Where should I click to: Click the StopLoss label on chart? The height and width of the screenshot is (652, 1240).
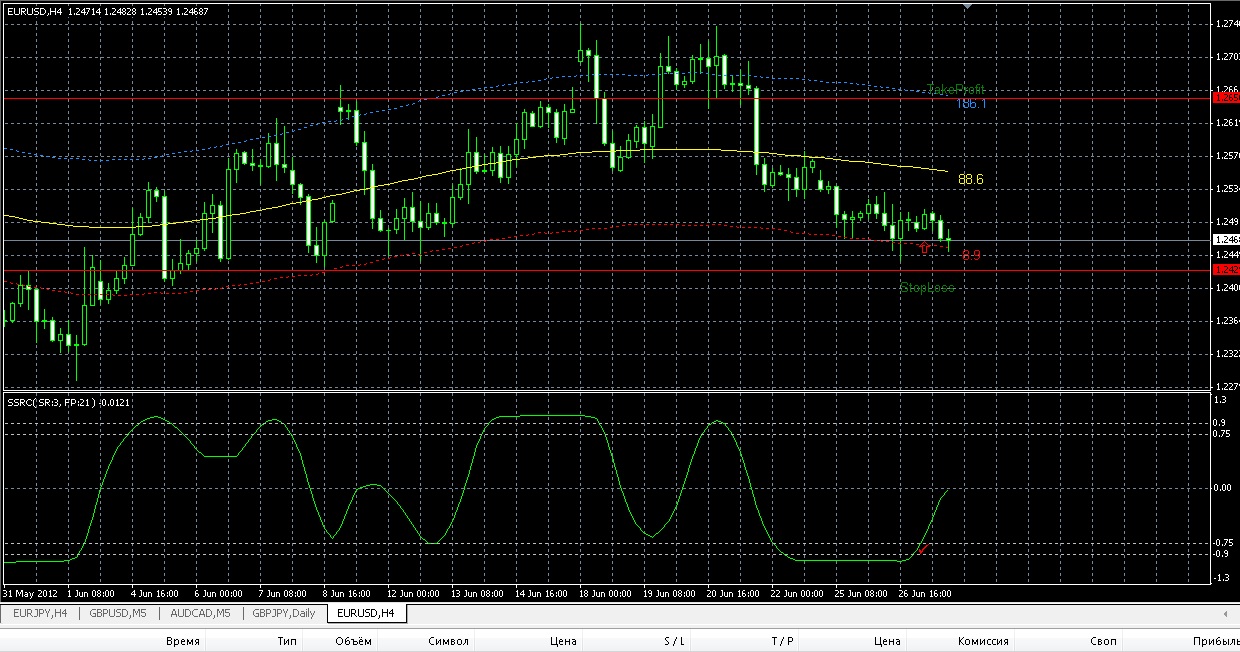coord(927,287)
